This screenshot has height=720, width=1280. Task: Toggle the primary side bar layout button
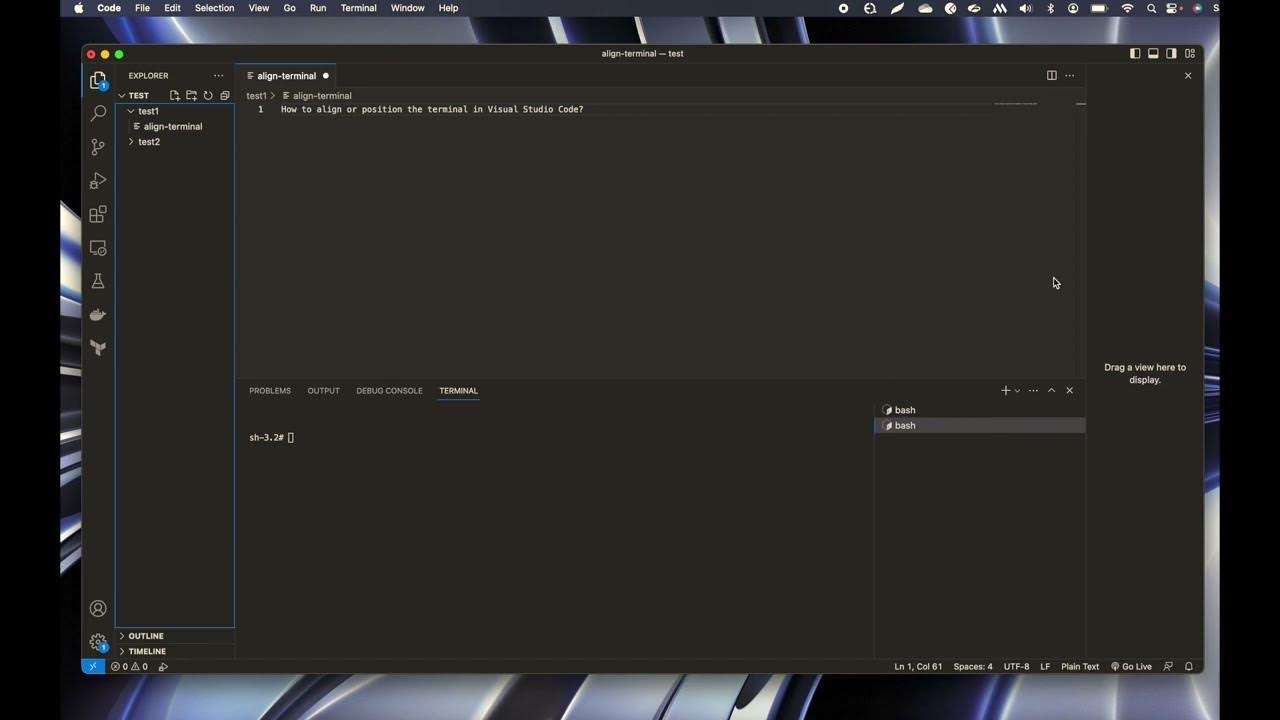pos(1135,54)
